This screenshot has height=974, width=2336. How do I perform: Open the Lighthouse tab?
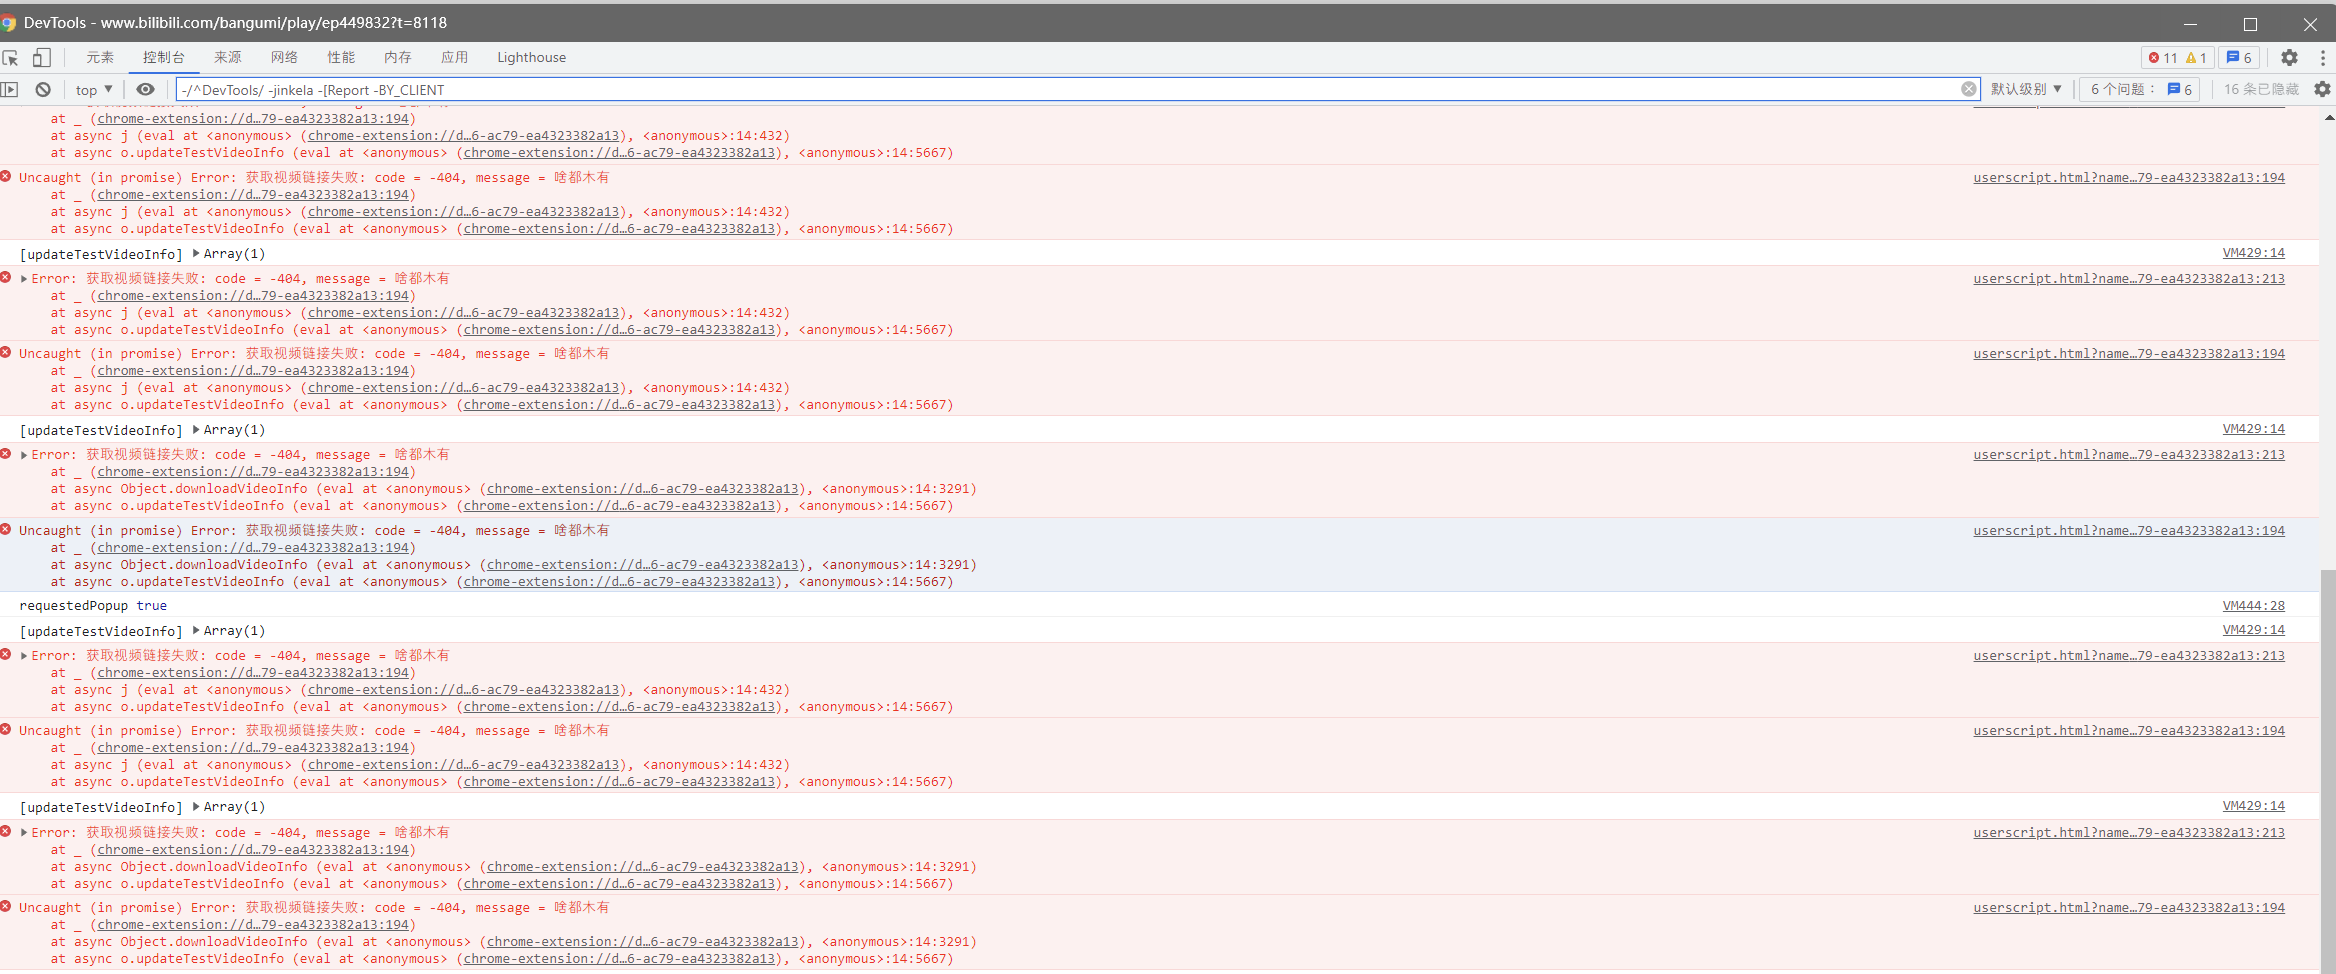coord(531,57)
